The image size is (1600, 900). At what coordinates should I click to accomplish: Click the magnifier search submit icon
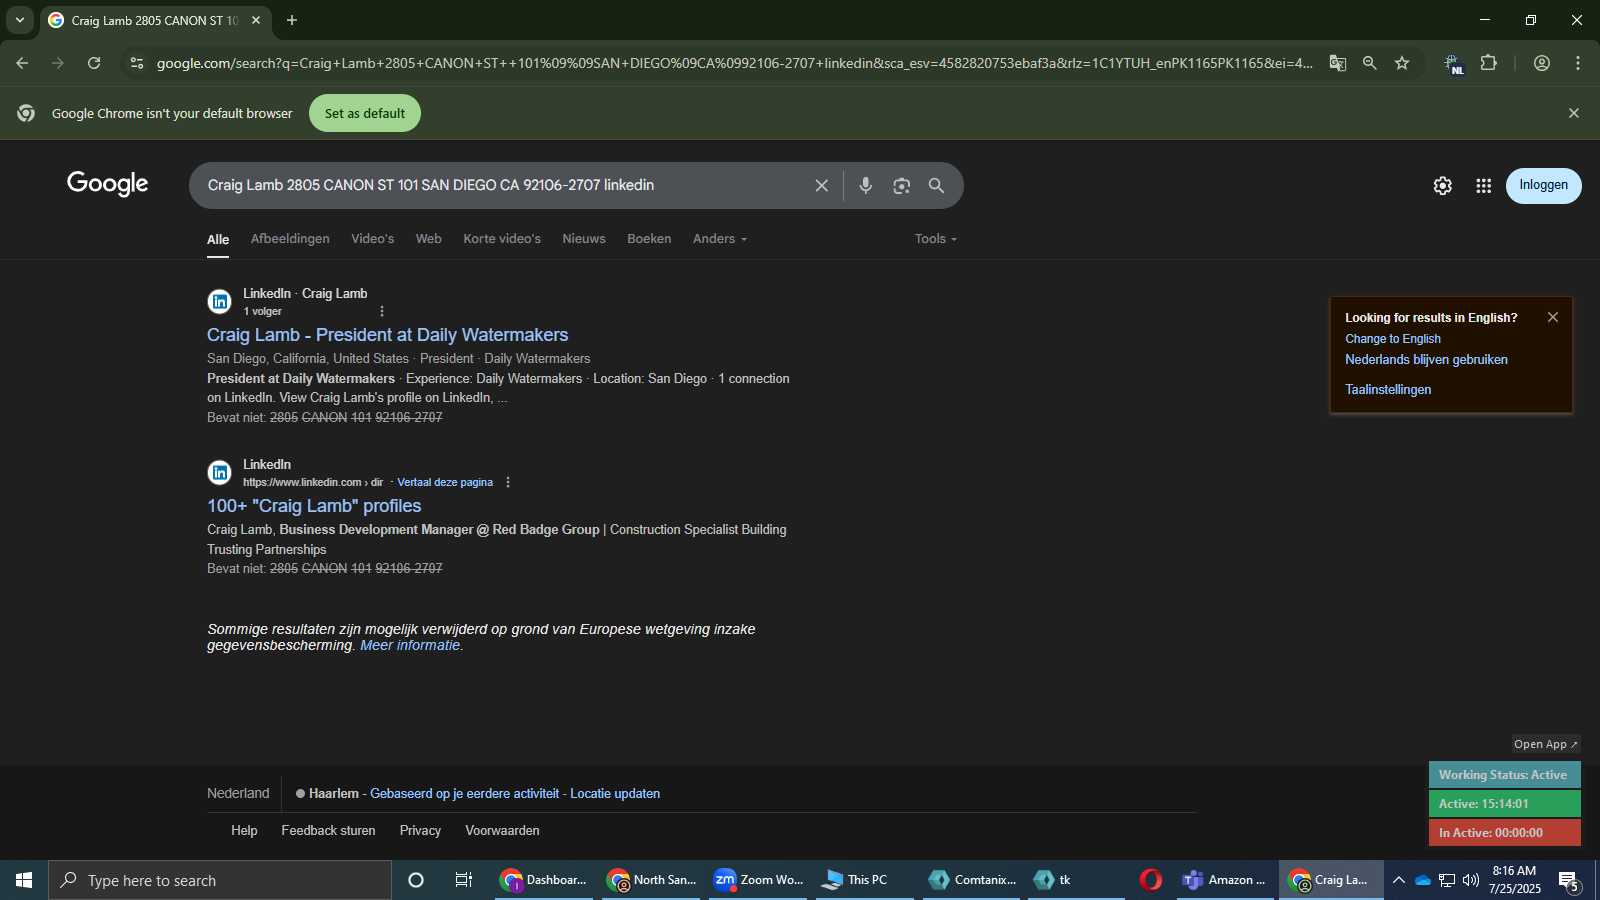coord(936,186)
